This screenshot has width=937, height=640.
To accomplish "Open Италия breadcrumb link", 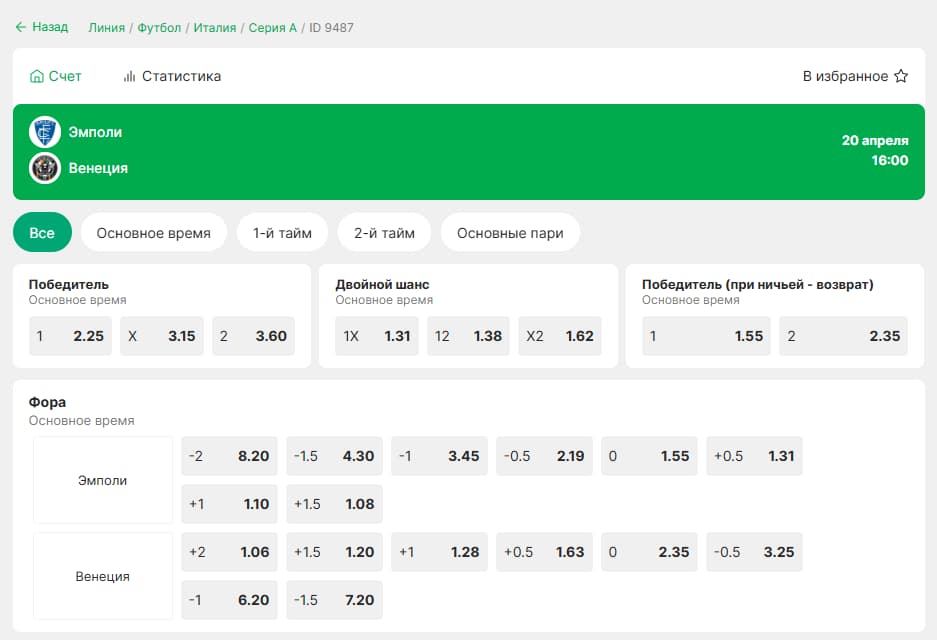I will 215,27.
